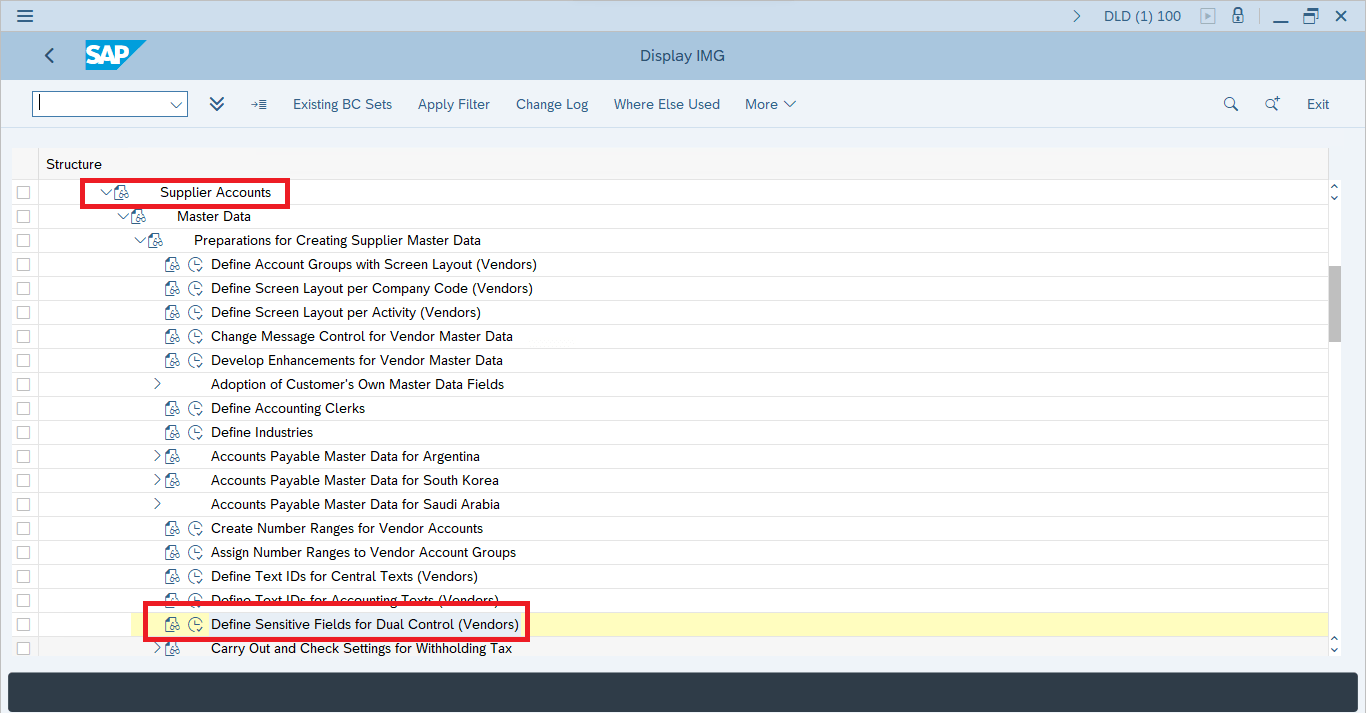Open the More menu
The width and height of the screenshot is (1366, 713).
click(x=770, y=104)
